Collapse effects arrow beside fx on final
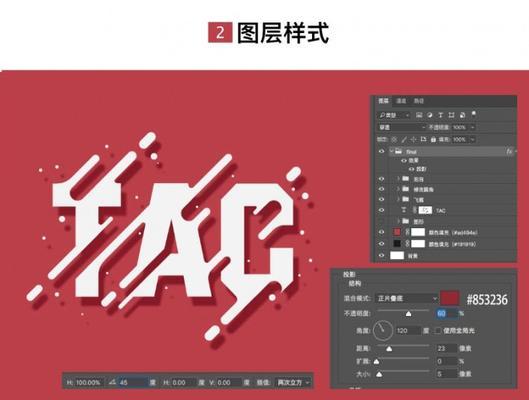Viewport: 529px width, 400px height. click(x=515, y=151)
